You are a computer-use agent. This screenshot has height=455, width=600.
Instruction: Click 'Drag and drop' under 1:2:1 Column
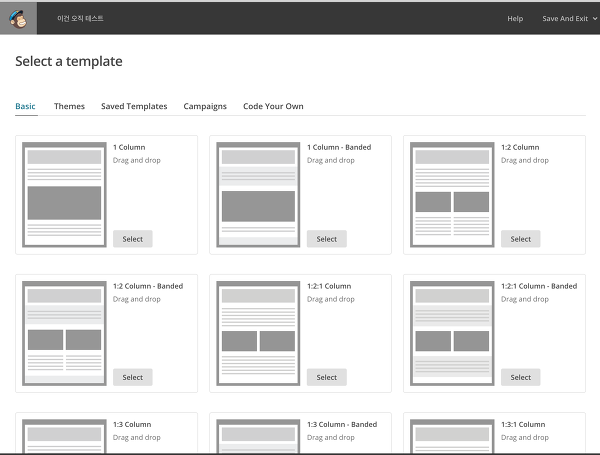pos(331,299)
